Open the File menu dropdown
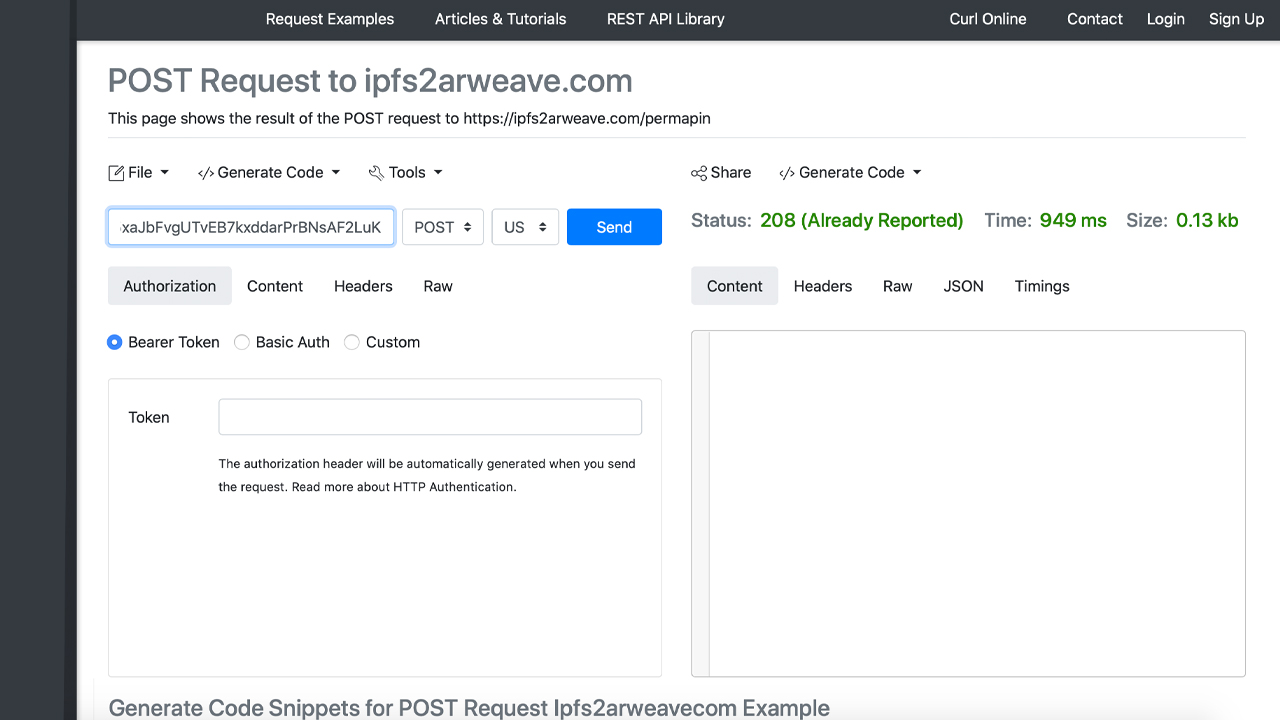 [x=139, y=172]
